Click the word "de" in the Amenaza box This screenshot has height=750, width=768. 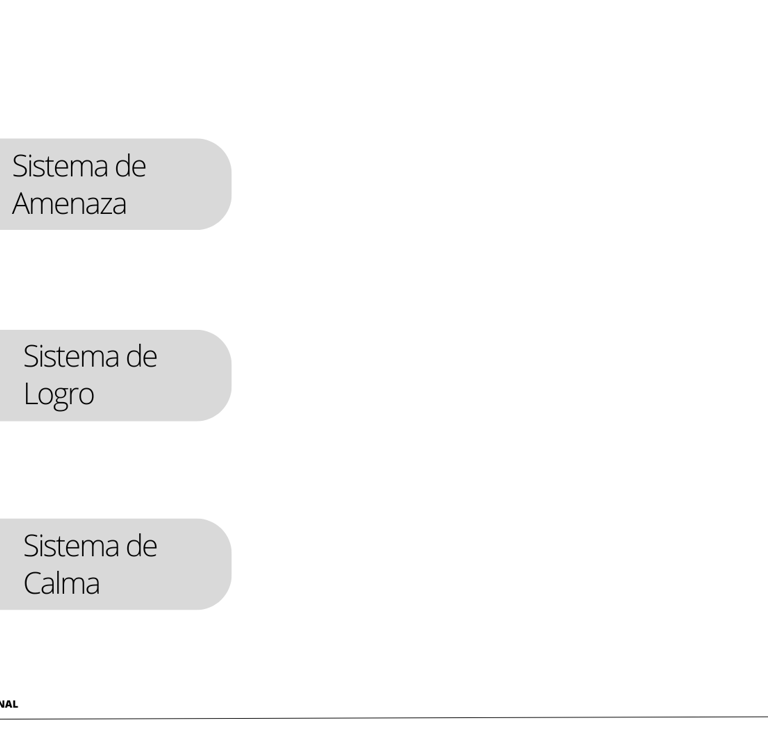(x=130, y=166)
